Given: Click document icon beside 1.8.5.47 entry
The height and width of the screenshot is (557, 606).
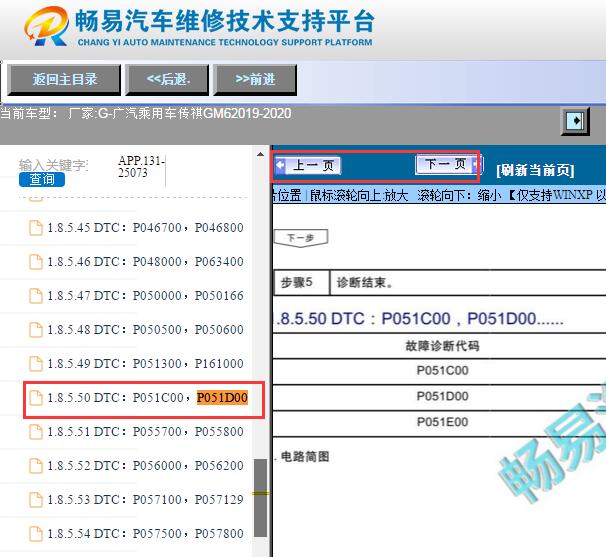Looking at the screenshot, I should [36, 296].
